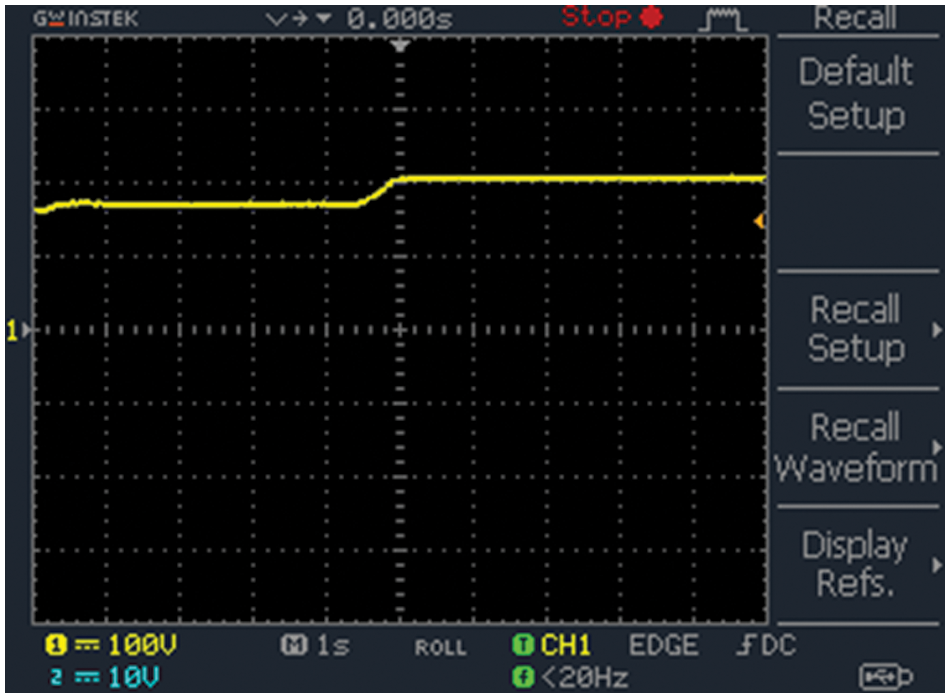Click the trigger position marker above the grid
Image resolution: width=950 pixels, height=698 pixels.
point(401,46)
